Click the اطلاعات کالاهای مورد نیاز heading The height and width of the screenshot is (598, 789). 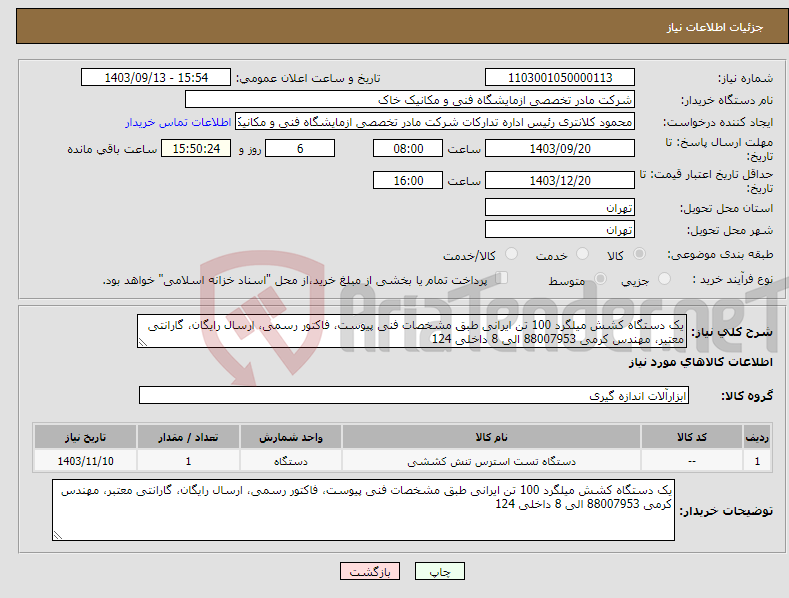(700, 362)
